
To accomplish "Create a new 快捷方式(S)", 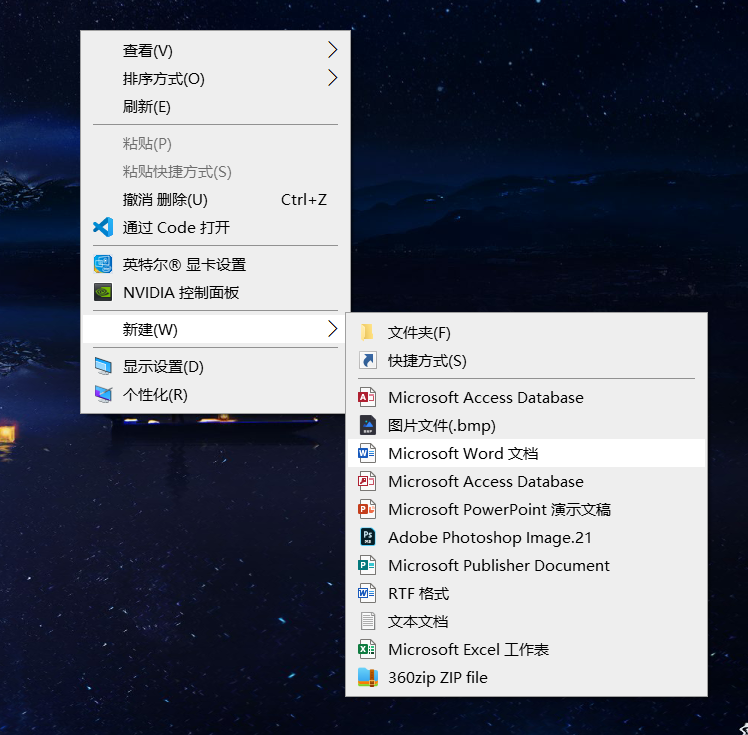I will (x=527, y=361).
